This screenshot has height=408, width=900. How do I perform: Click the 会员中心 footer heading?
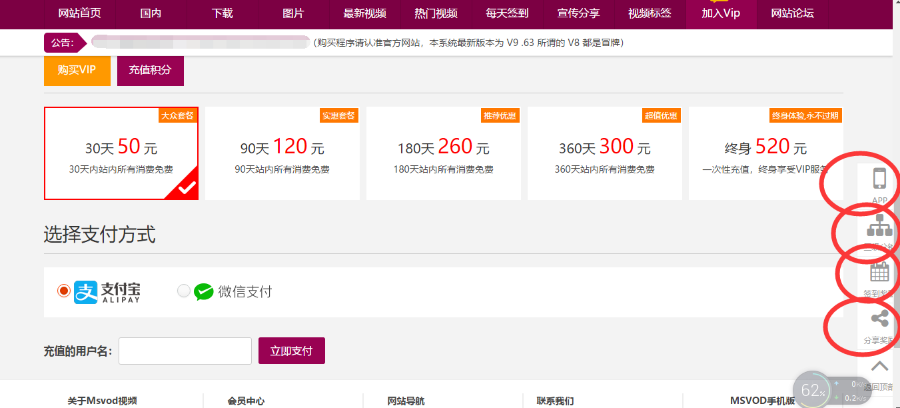[246, 401]
